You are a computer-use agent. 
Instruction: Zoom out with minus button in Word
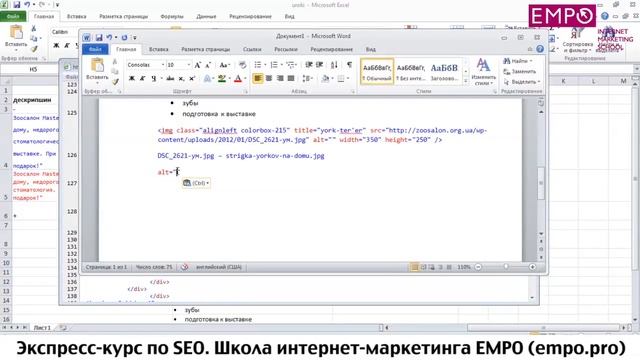(x=478, y=267)
